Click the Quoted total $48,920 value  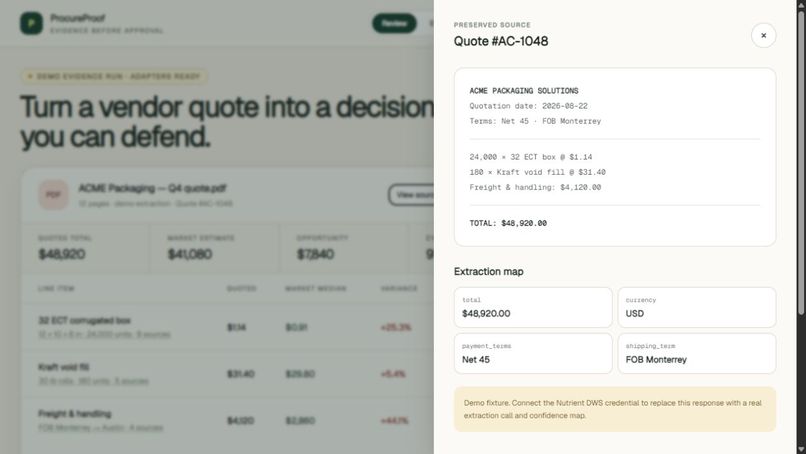point(62,254)
